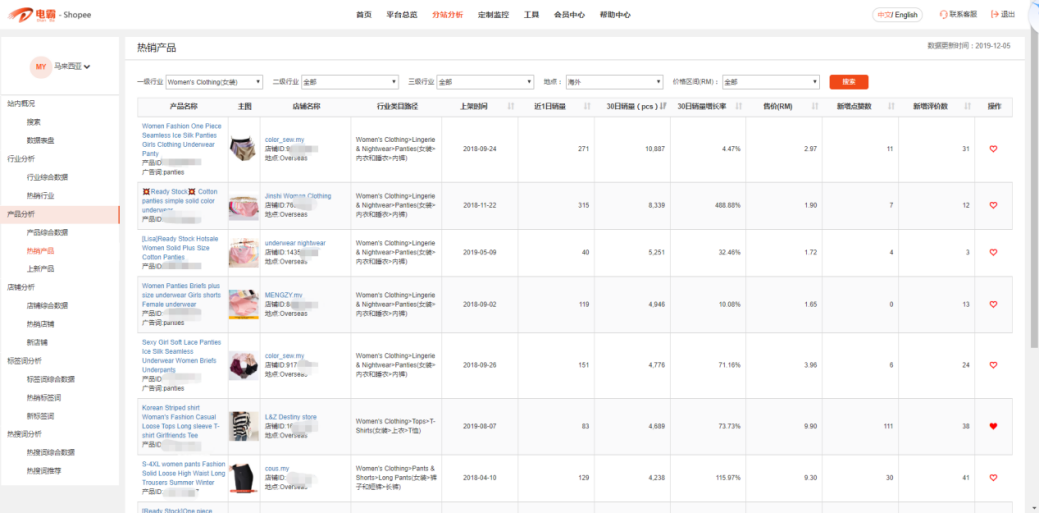Viewport: 1039px width, 513px height.
Task: Toggle favorite heart for first product row
Action: tap(993, 149)
